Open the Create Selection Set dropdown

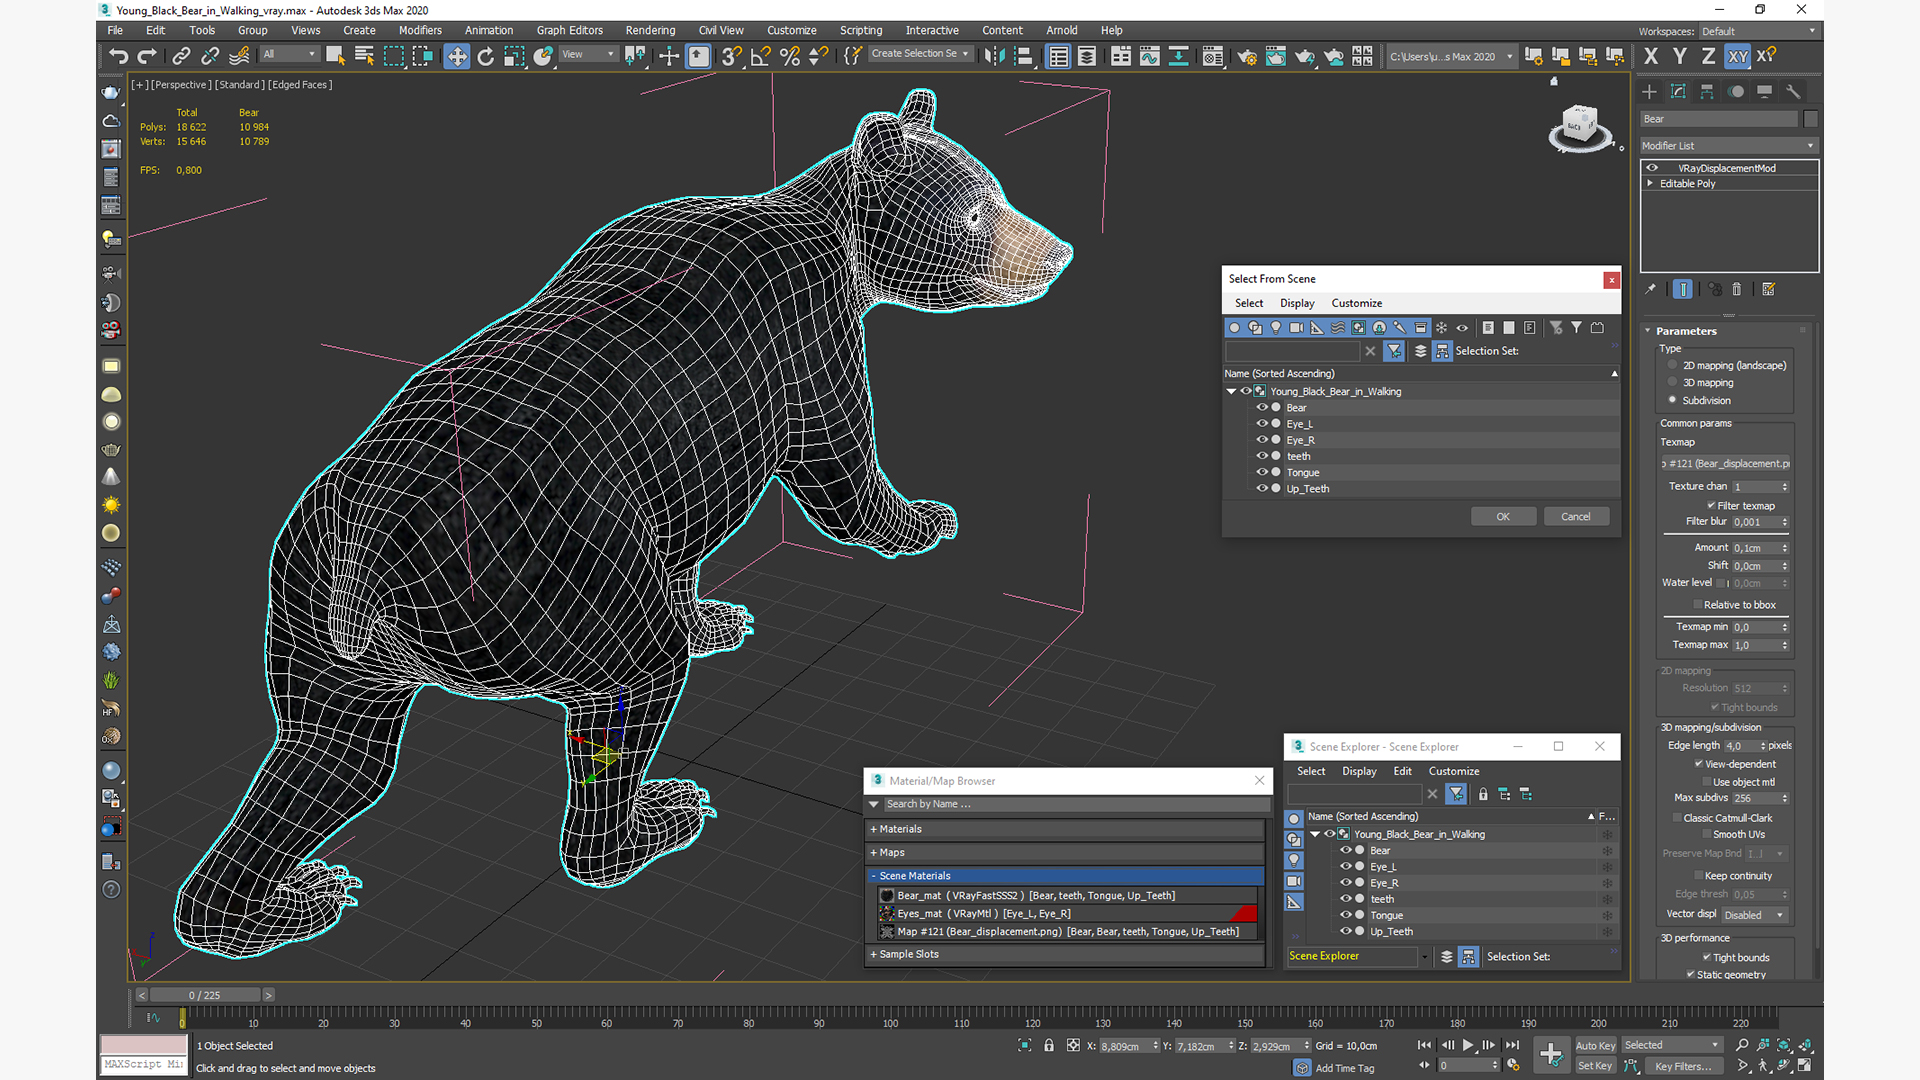point(920,54)
